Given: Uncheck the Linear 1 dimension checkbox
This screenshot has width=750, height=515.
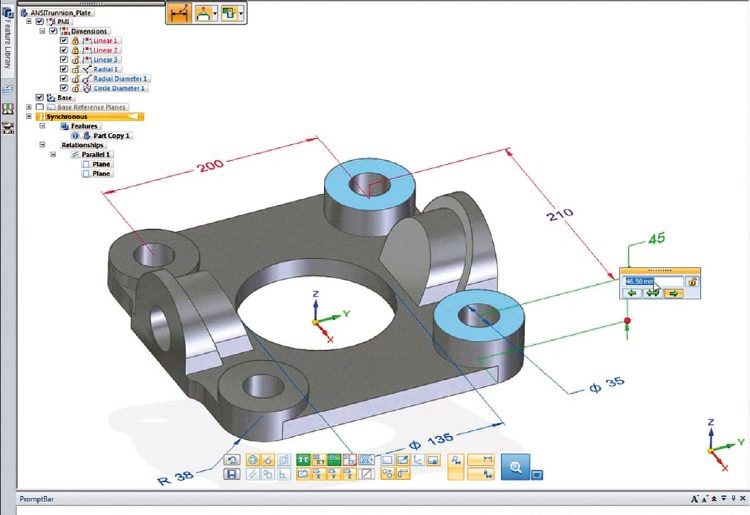Looking at the screenshot, I should pos(63,40).
